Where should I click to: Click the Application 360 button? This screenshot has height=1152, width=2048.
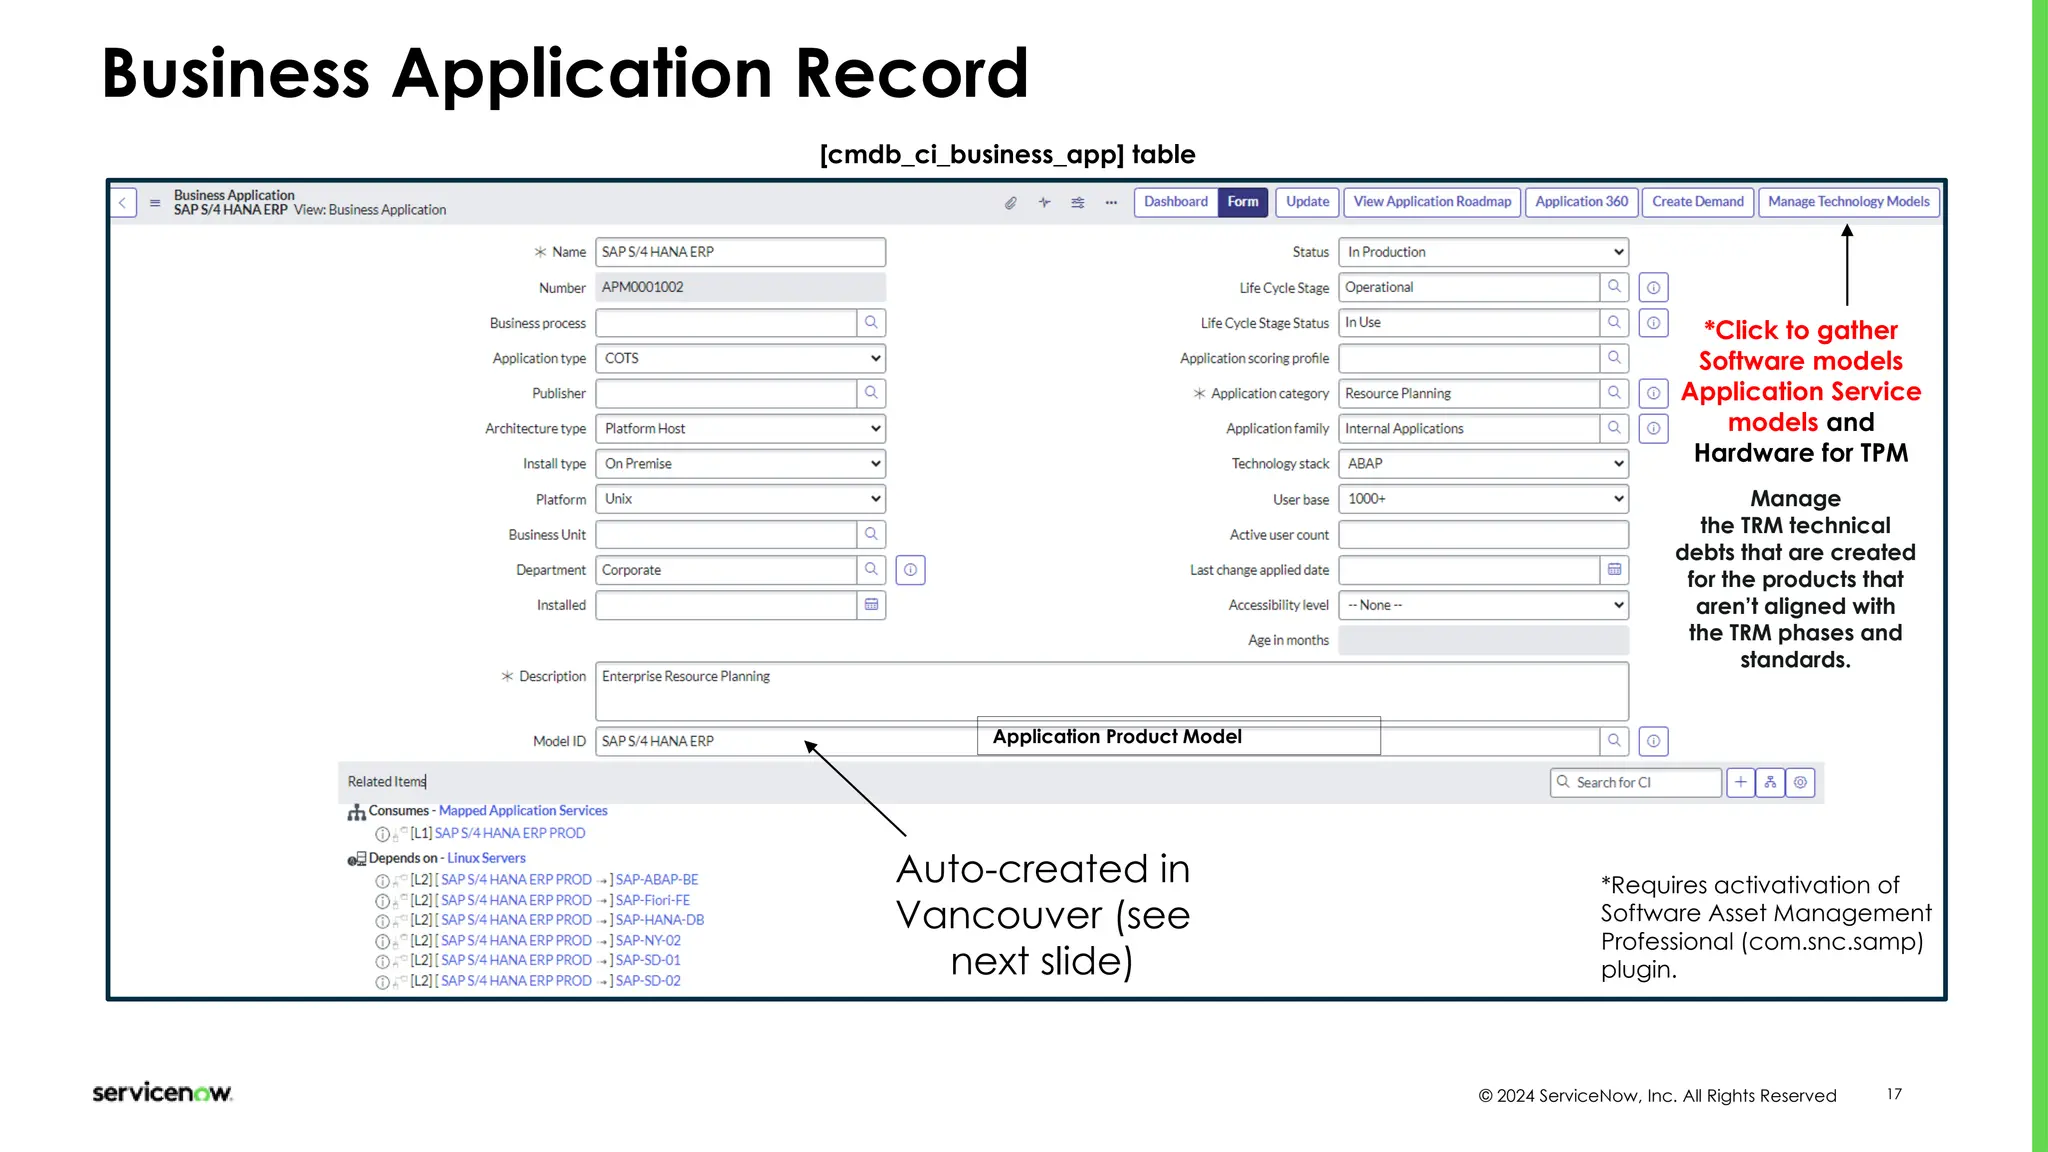(x=1581, y=202)
